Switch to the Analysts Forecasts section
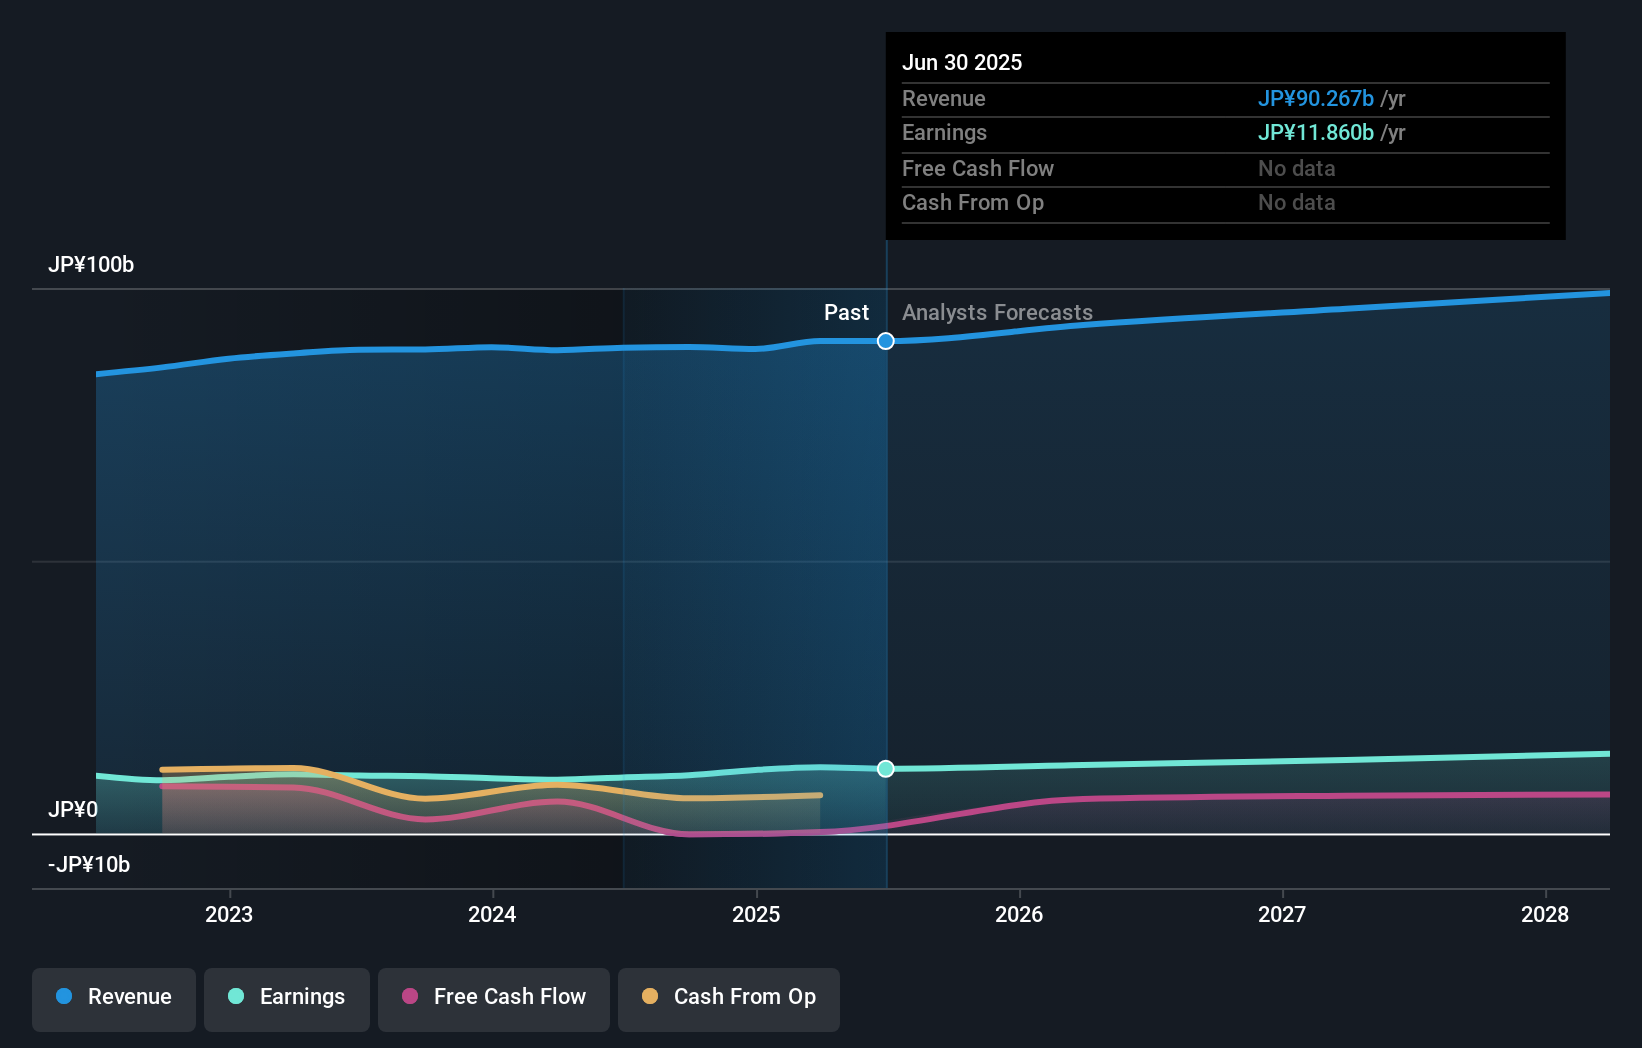1642x1048 pixels. coord(997,312)
